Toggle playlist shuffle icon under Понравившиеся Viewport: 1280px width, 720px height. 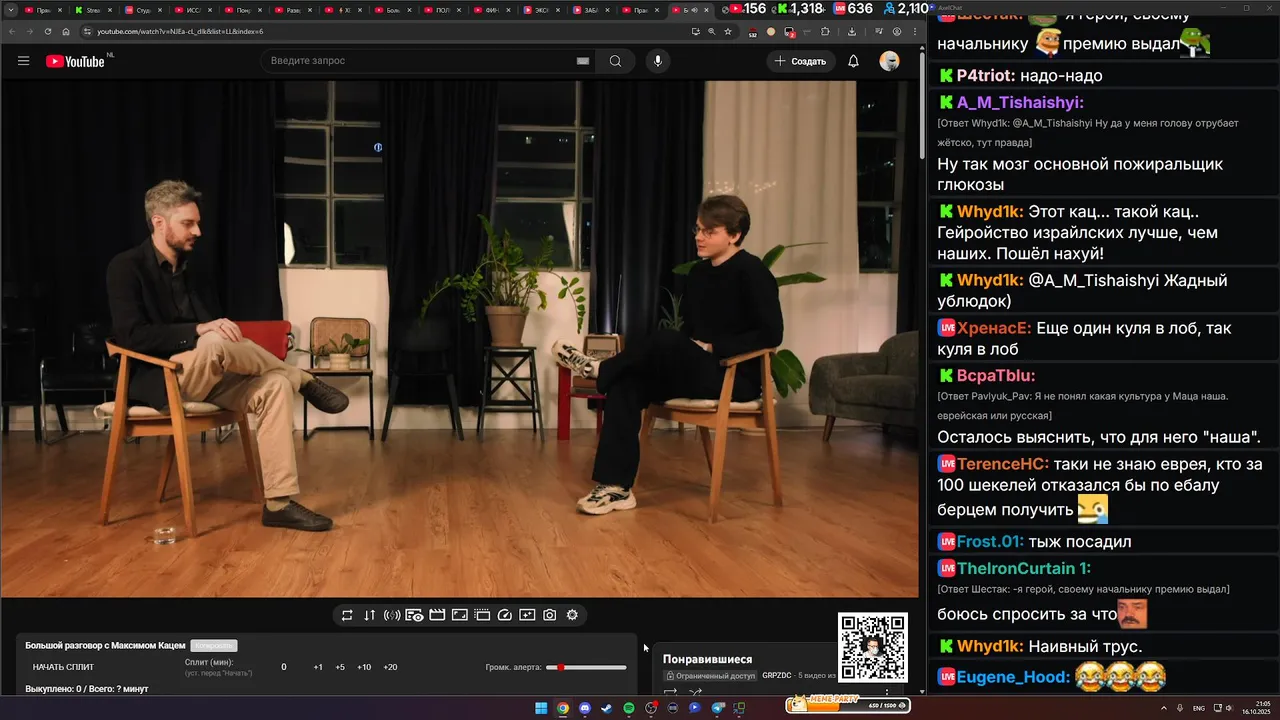pos(696,691)
